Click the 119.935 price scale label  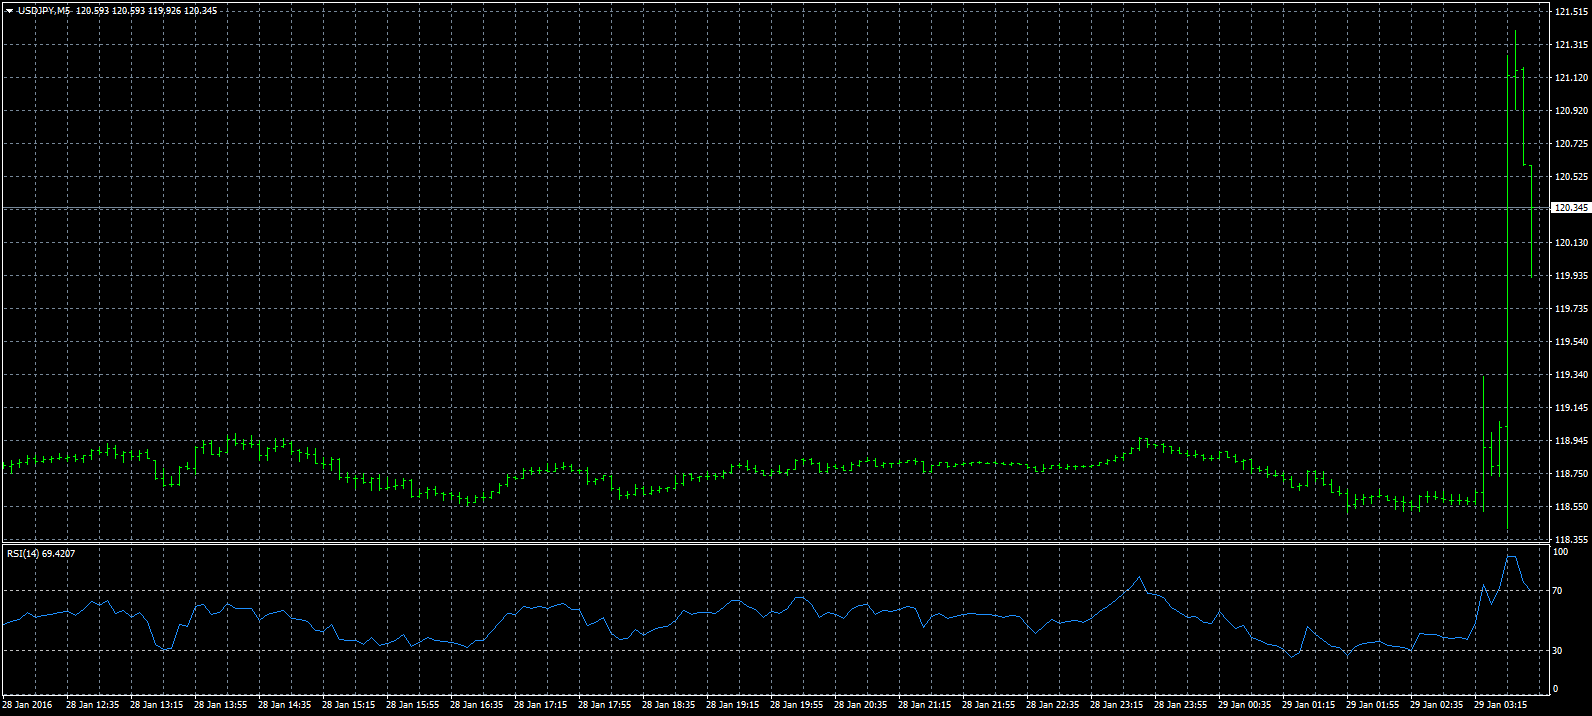coord(1571,276)
